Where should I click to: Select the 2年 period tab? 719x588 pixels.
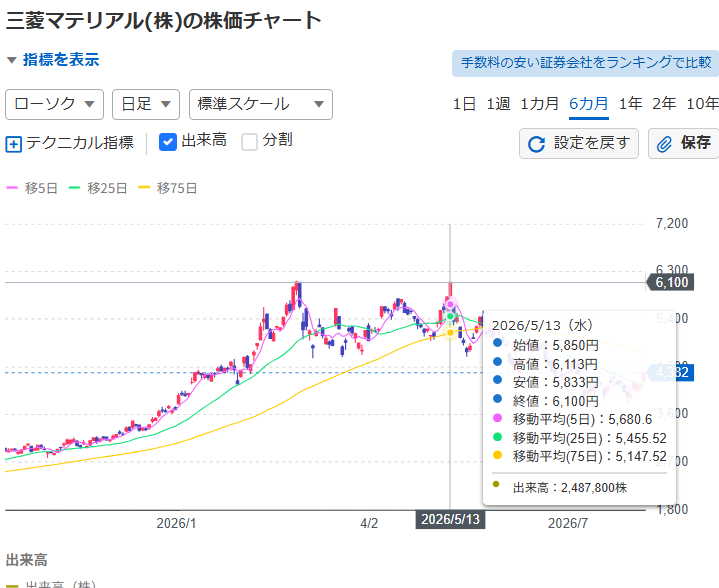(x=664, y=104)
